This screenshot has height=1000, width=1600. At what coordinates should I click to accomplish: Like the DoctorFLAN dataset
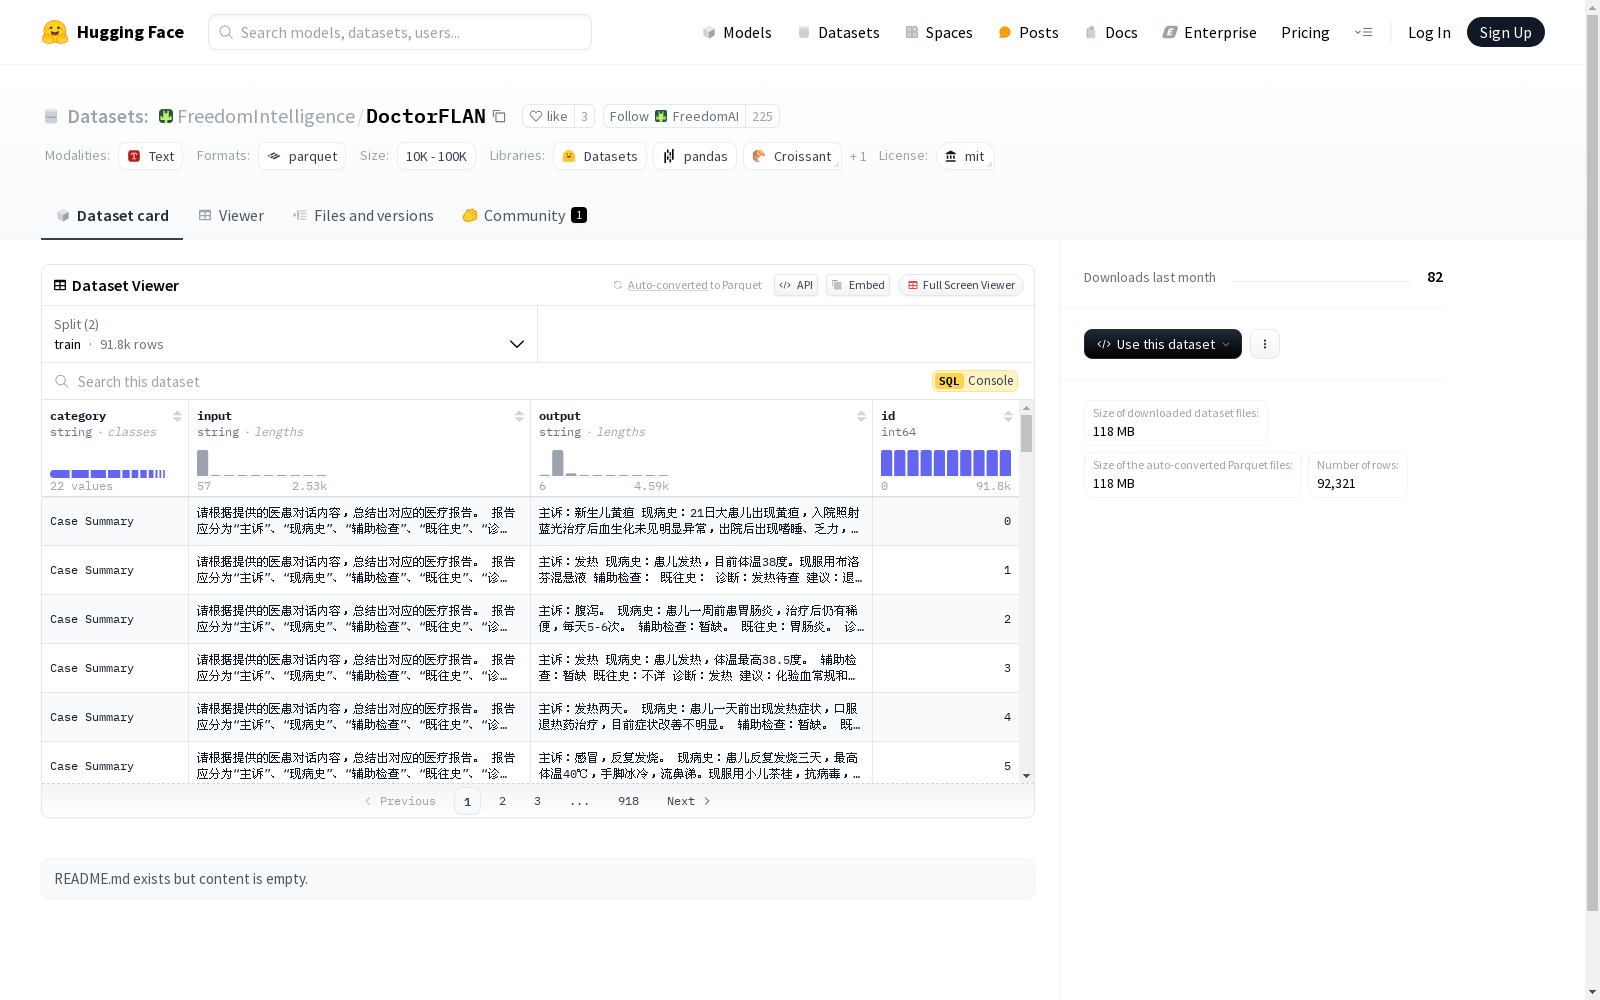[549, 116]
